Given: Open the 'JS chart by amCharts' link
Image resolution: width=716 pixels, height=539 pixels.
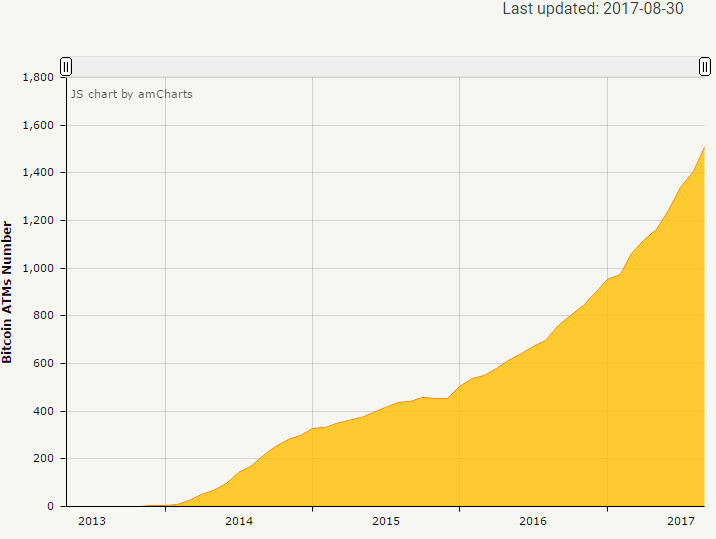Looking at the screenshot, I should (x=132, y=94).
